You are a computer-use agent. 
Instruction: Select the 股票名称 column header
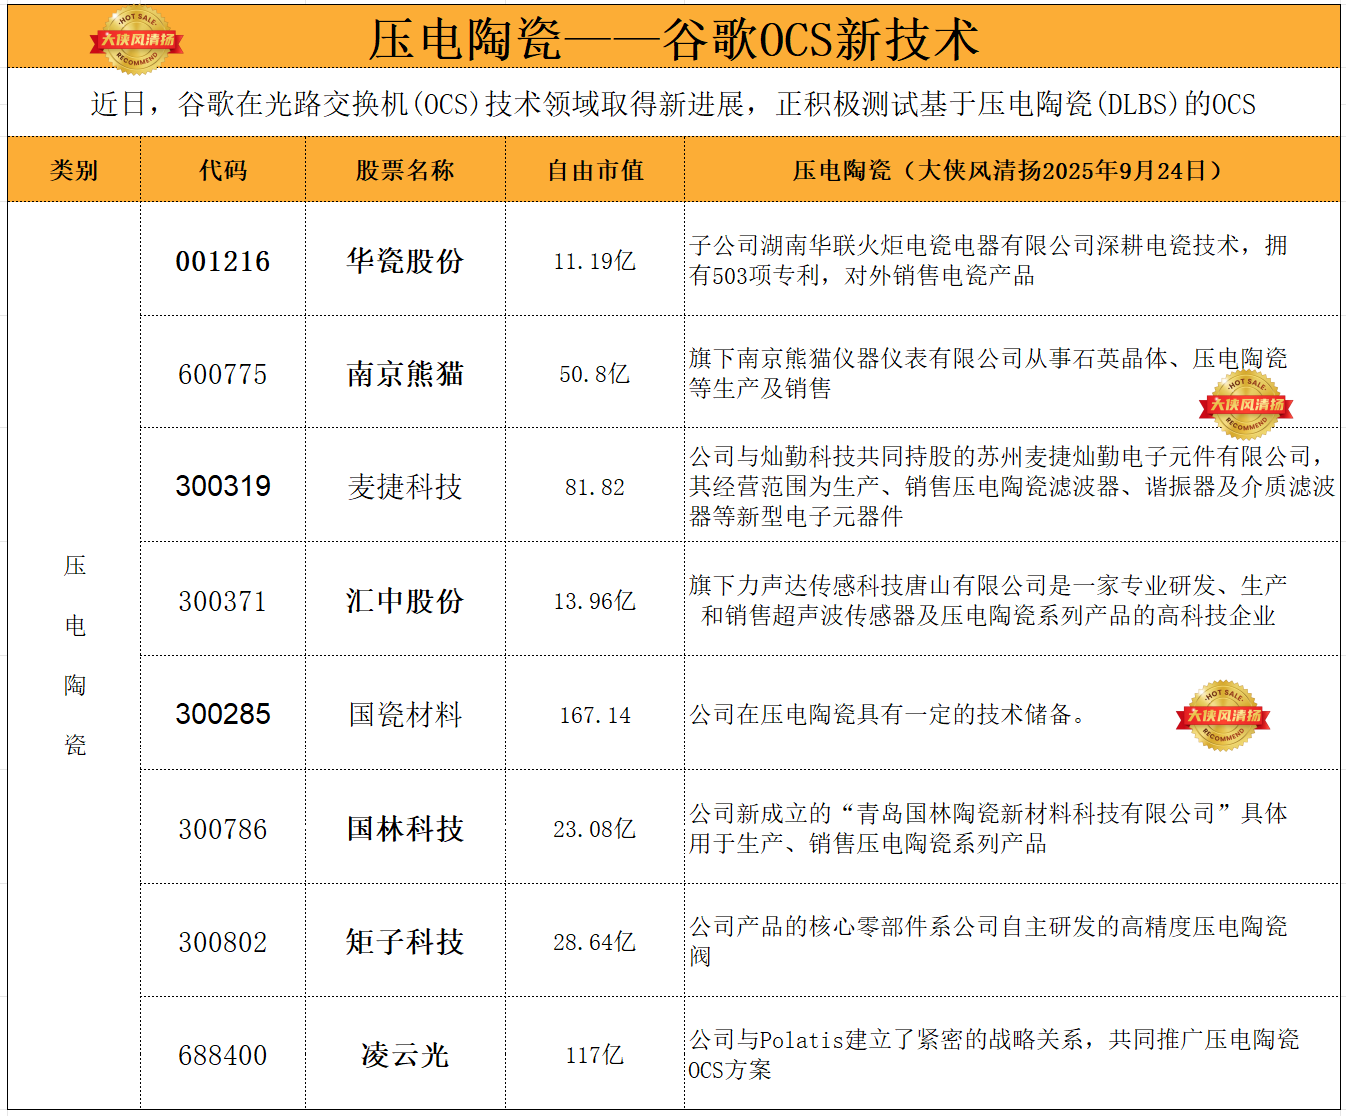(405, 170)
